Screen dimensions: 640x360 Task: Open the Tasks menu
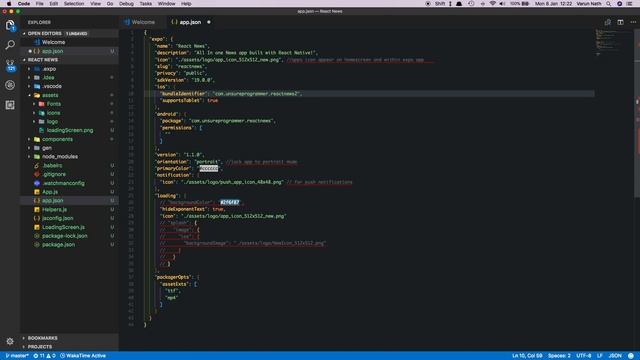[x=146, y=4]
